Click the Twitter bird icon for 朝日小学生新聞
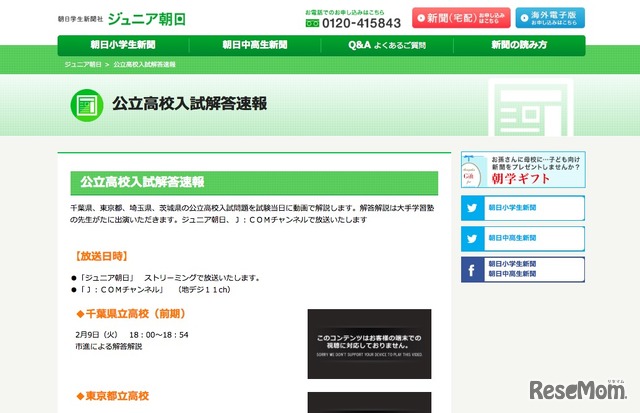The width and height of the screenshot is (640, 413). click(472, 208)
